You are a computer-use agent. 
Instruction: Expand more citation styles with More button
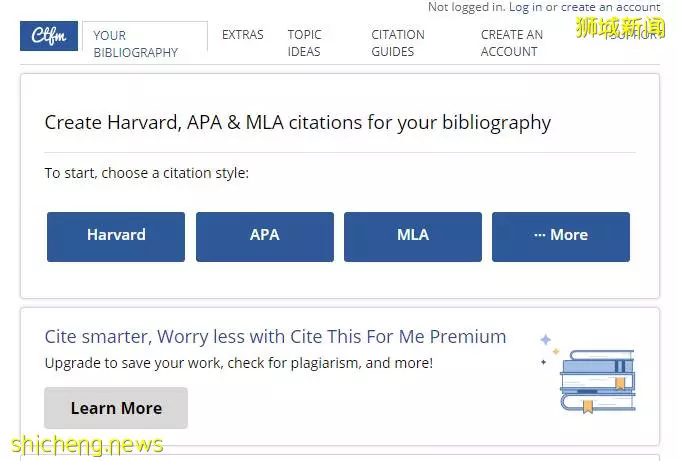(x=561, y=237)
